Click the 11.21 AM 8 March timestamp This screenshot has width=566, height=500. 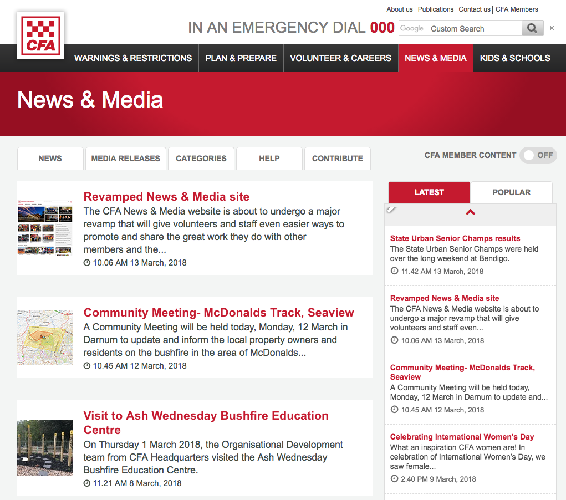(x=132, y=483)
